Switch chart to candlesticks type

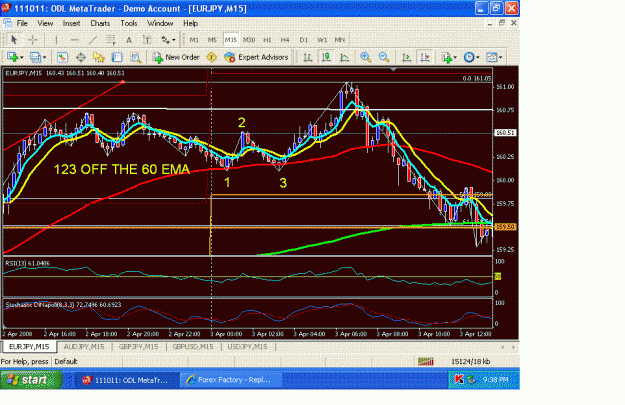pos(326,57)
